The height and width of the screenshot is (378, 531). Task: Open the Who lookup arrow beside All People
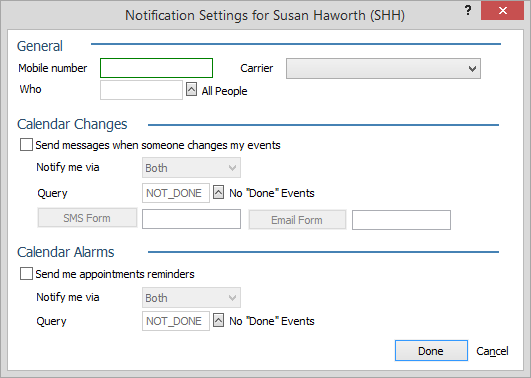(x=191, y=90)
